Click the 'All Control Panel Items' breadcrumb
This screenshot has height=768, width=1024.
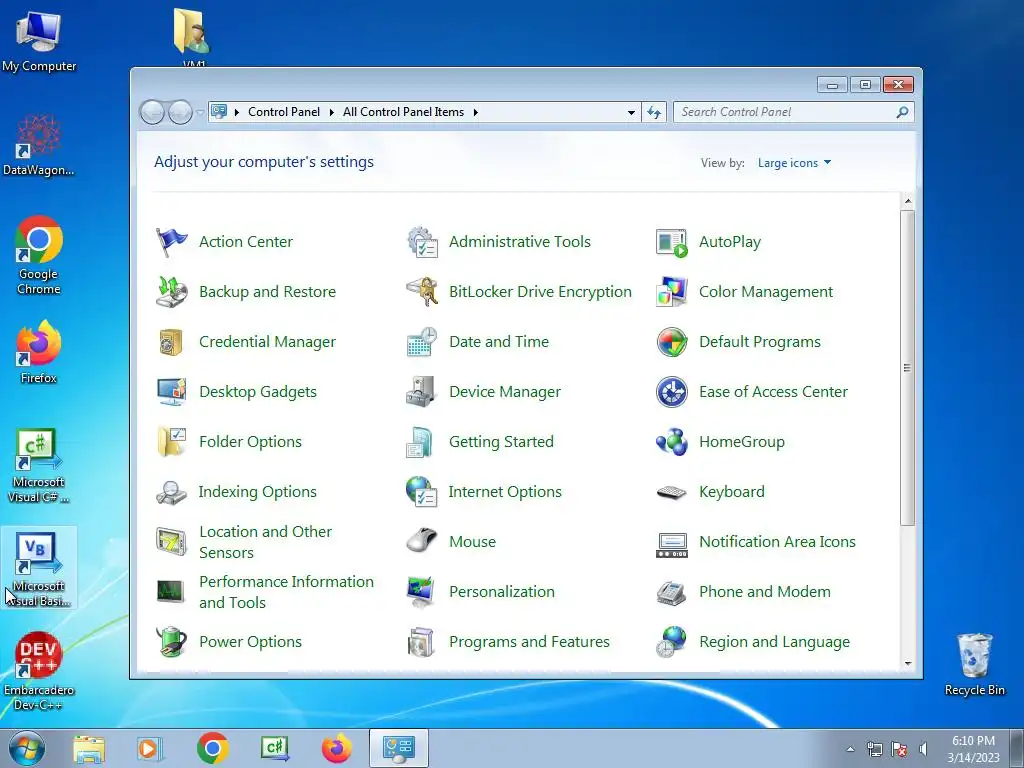pyautogui.click(x=403, y=112)
